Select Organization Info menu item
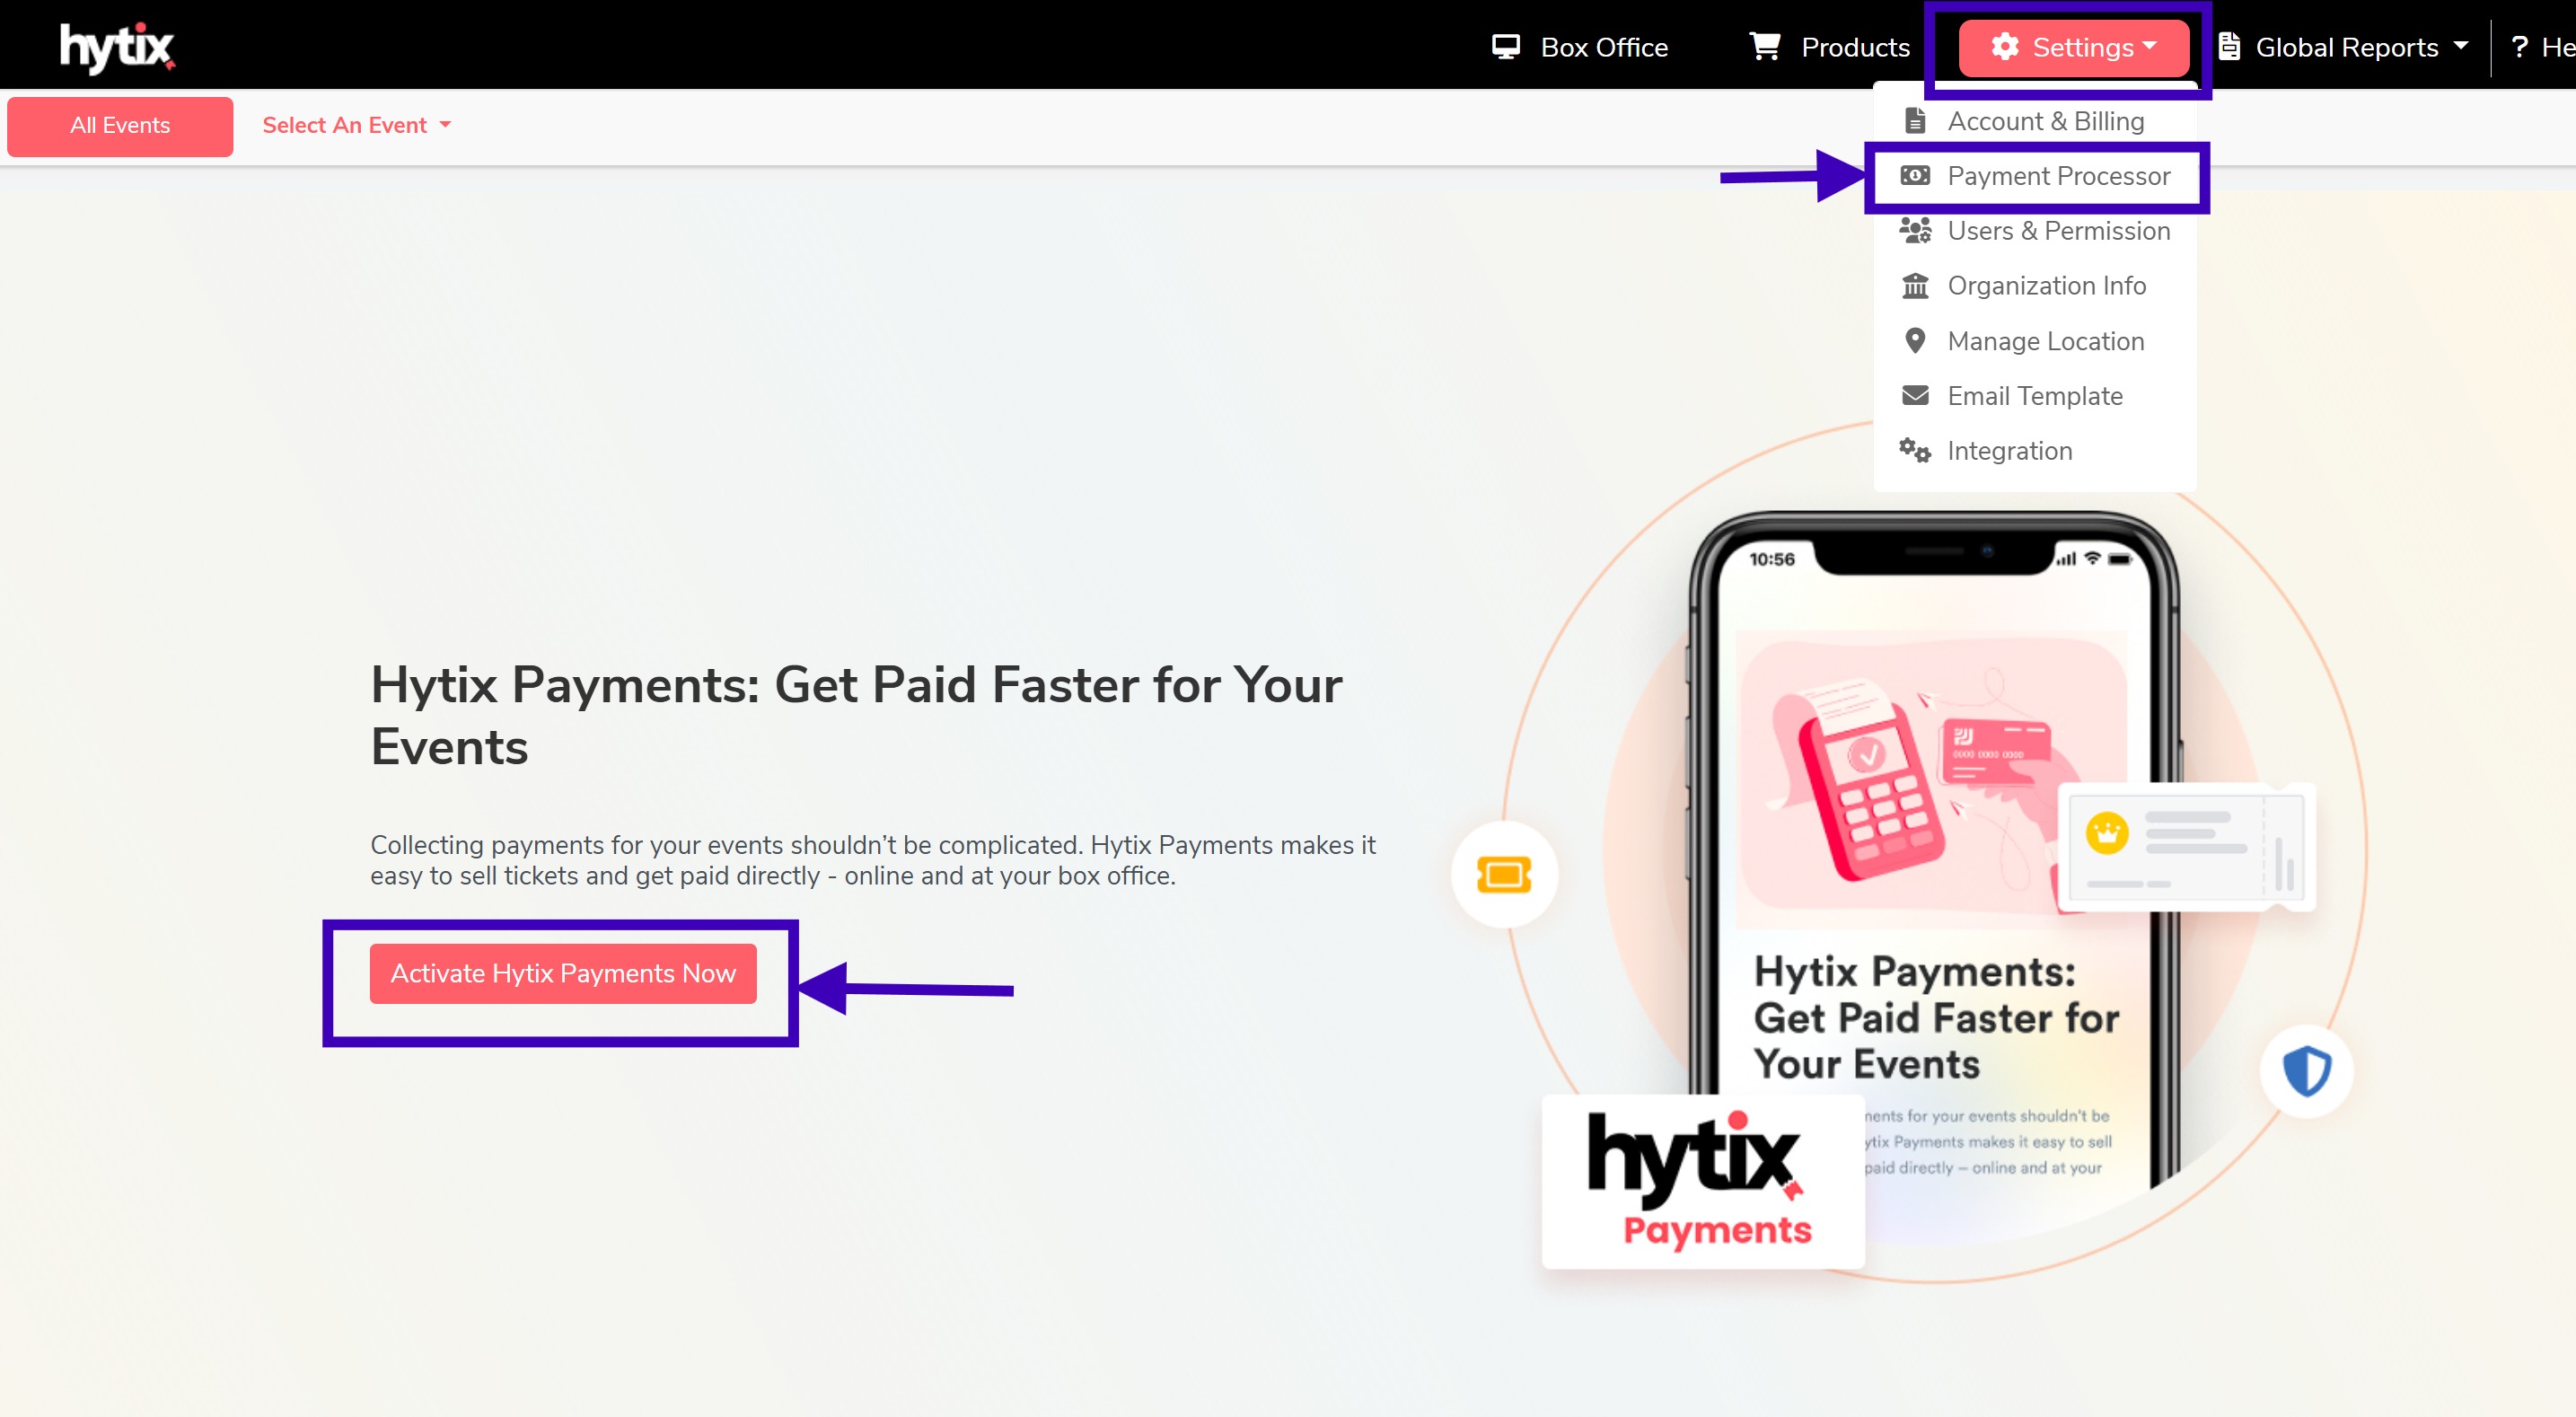Image resolution: width=2576 pixels, height=1417 pixels. click(2035, 286)
